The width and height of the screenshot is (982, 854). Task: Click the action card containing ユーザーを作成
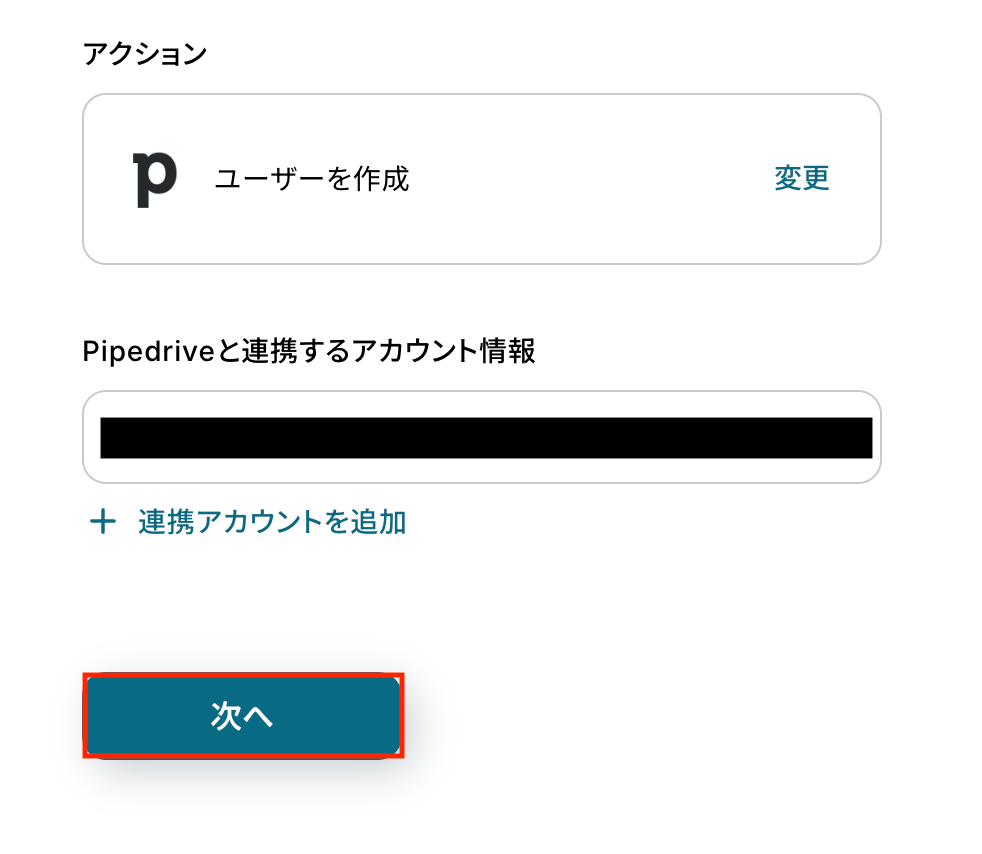point(482,179)
